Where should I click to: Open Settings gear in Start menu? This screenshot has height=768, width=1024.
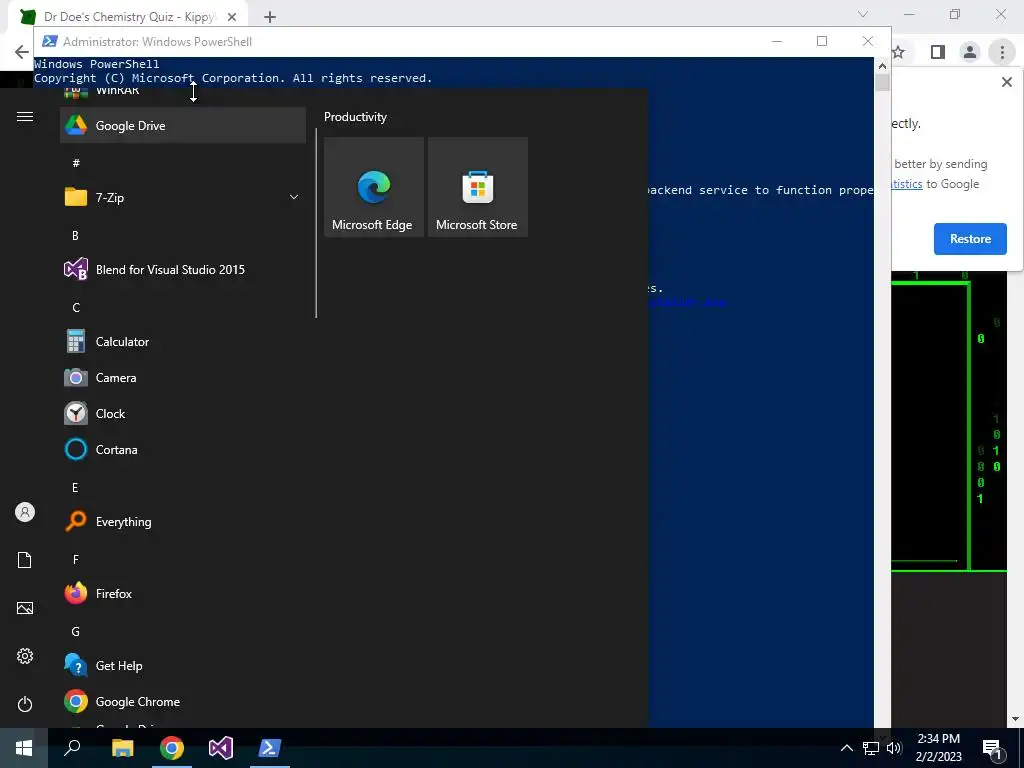tap(25, 656)
